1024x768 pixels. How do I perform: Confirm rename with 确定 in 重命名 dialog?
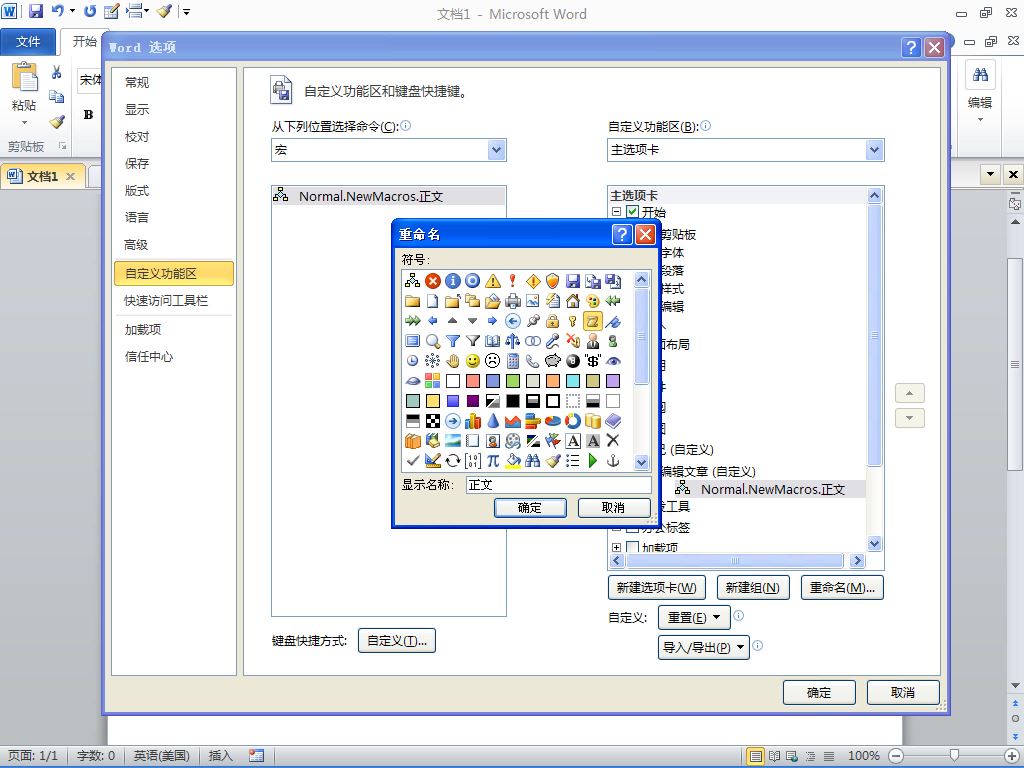click(x=530, y=508)
